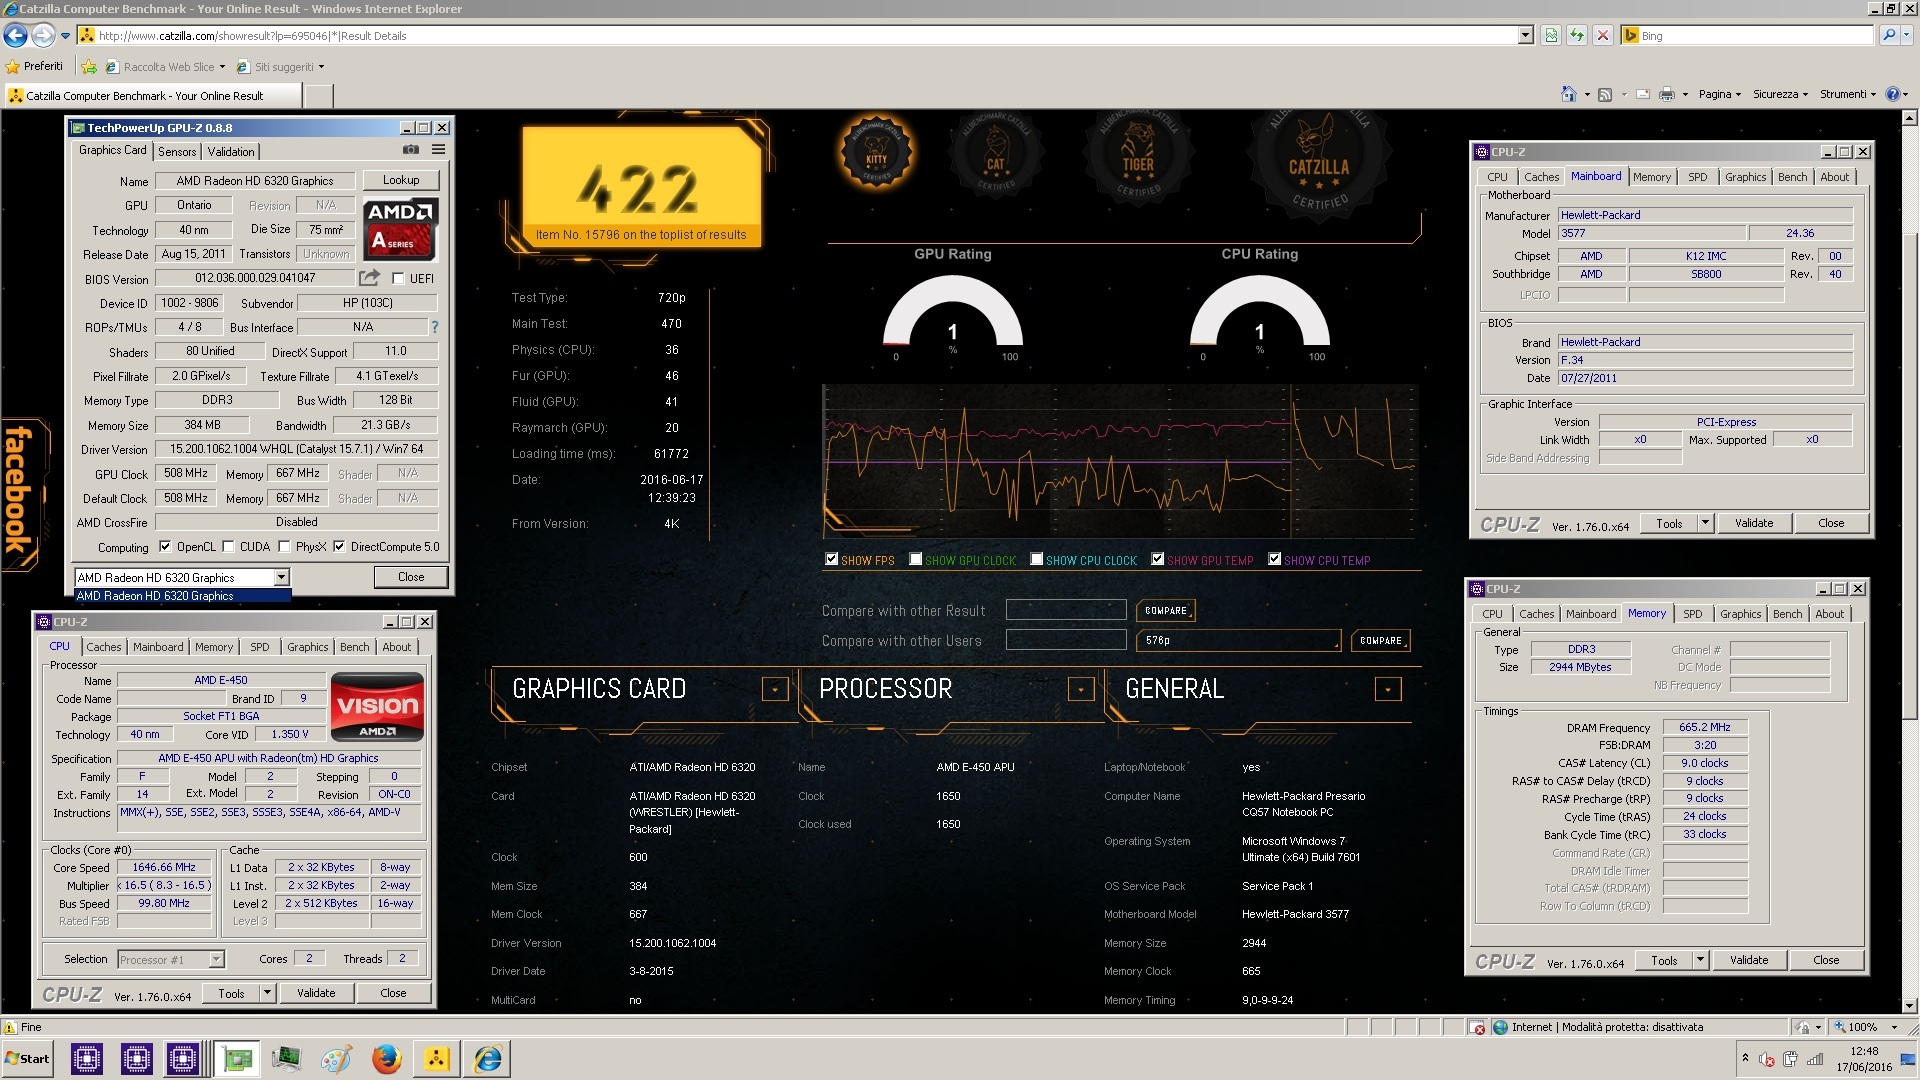Click the Refresh page icon in address bar
This screenshot has width=1920, height=1080.
(x=1577, y=36)
